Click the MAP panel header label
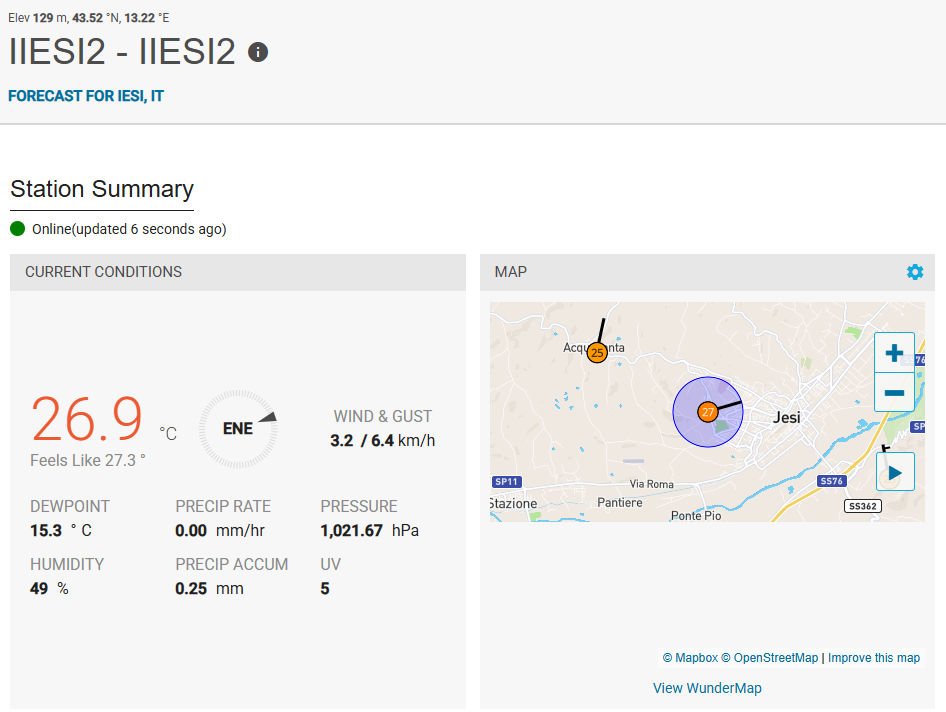946x712 pixels. click(510, 272)
